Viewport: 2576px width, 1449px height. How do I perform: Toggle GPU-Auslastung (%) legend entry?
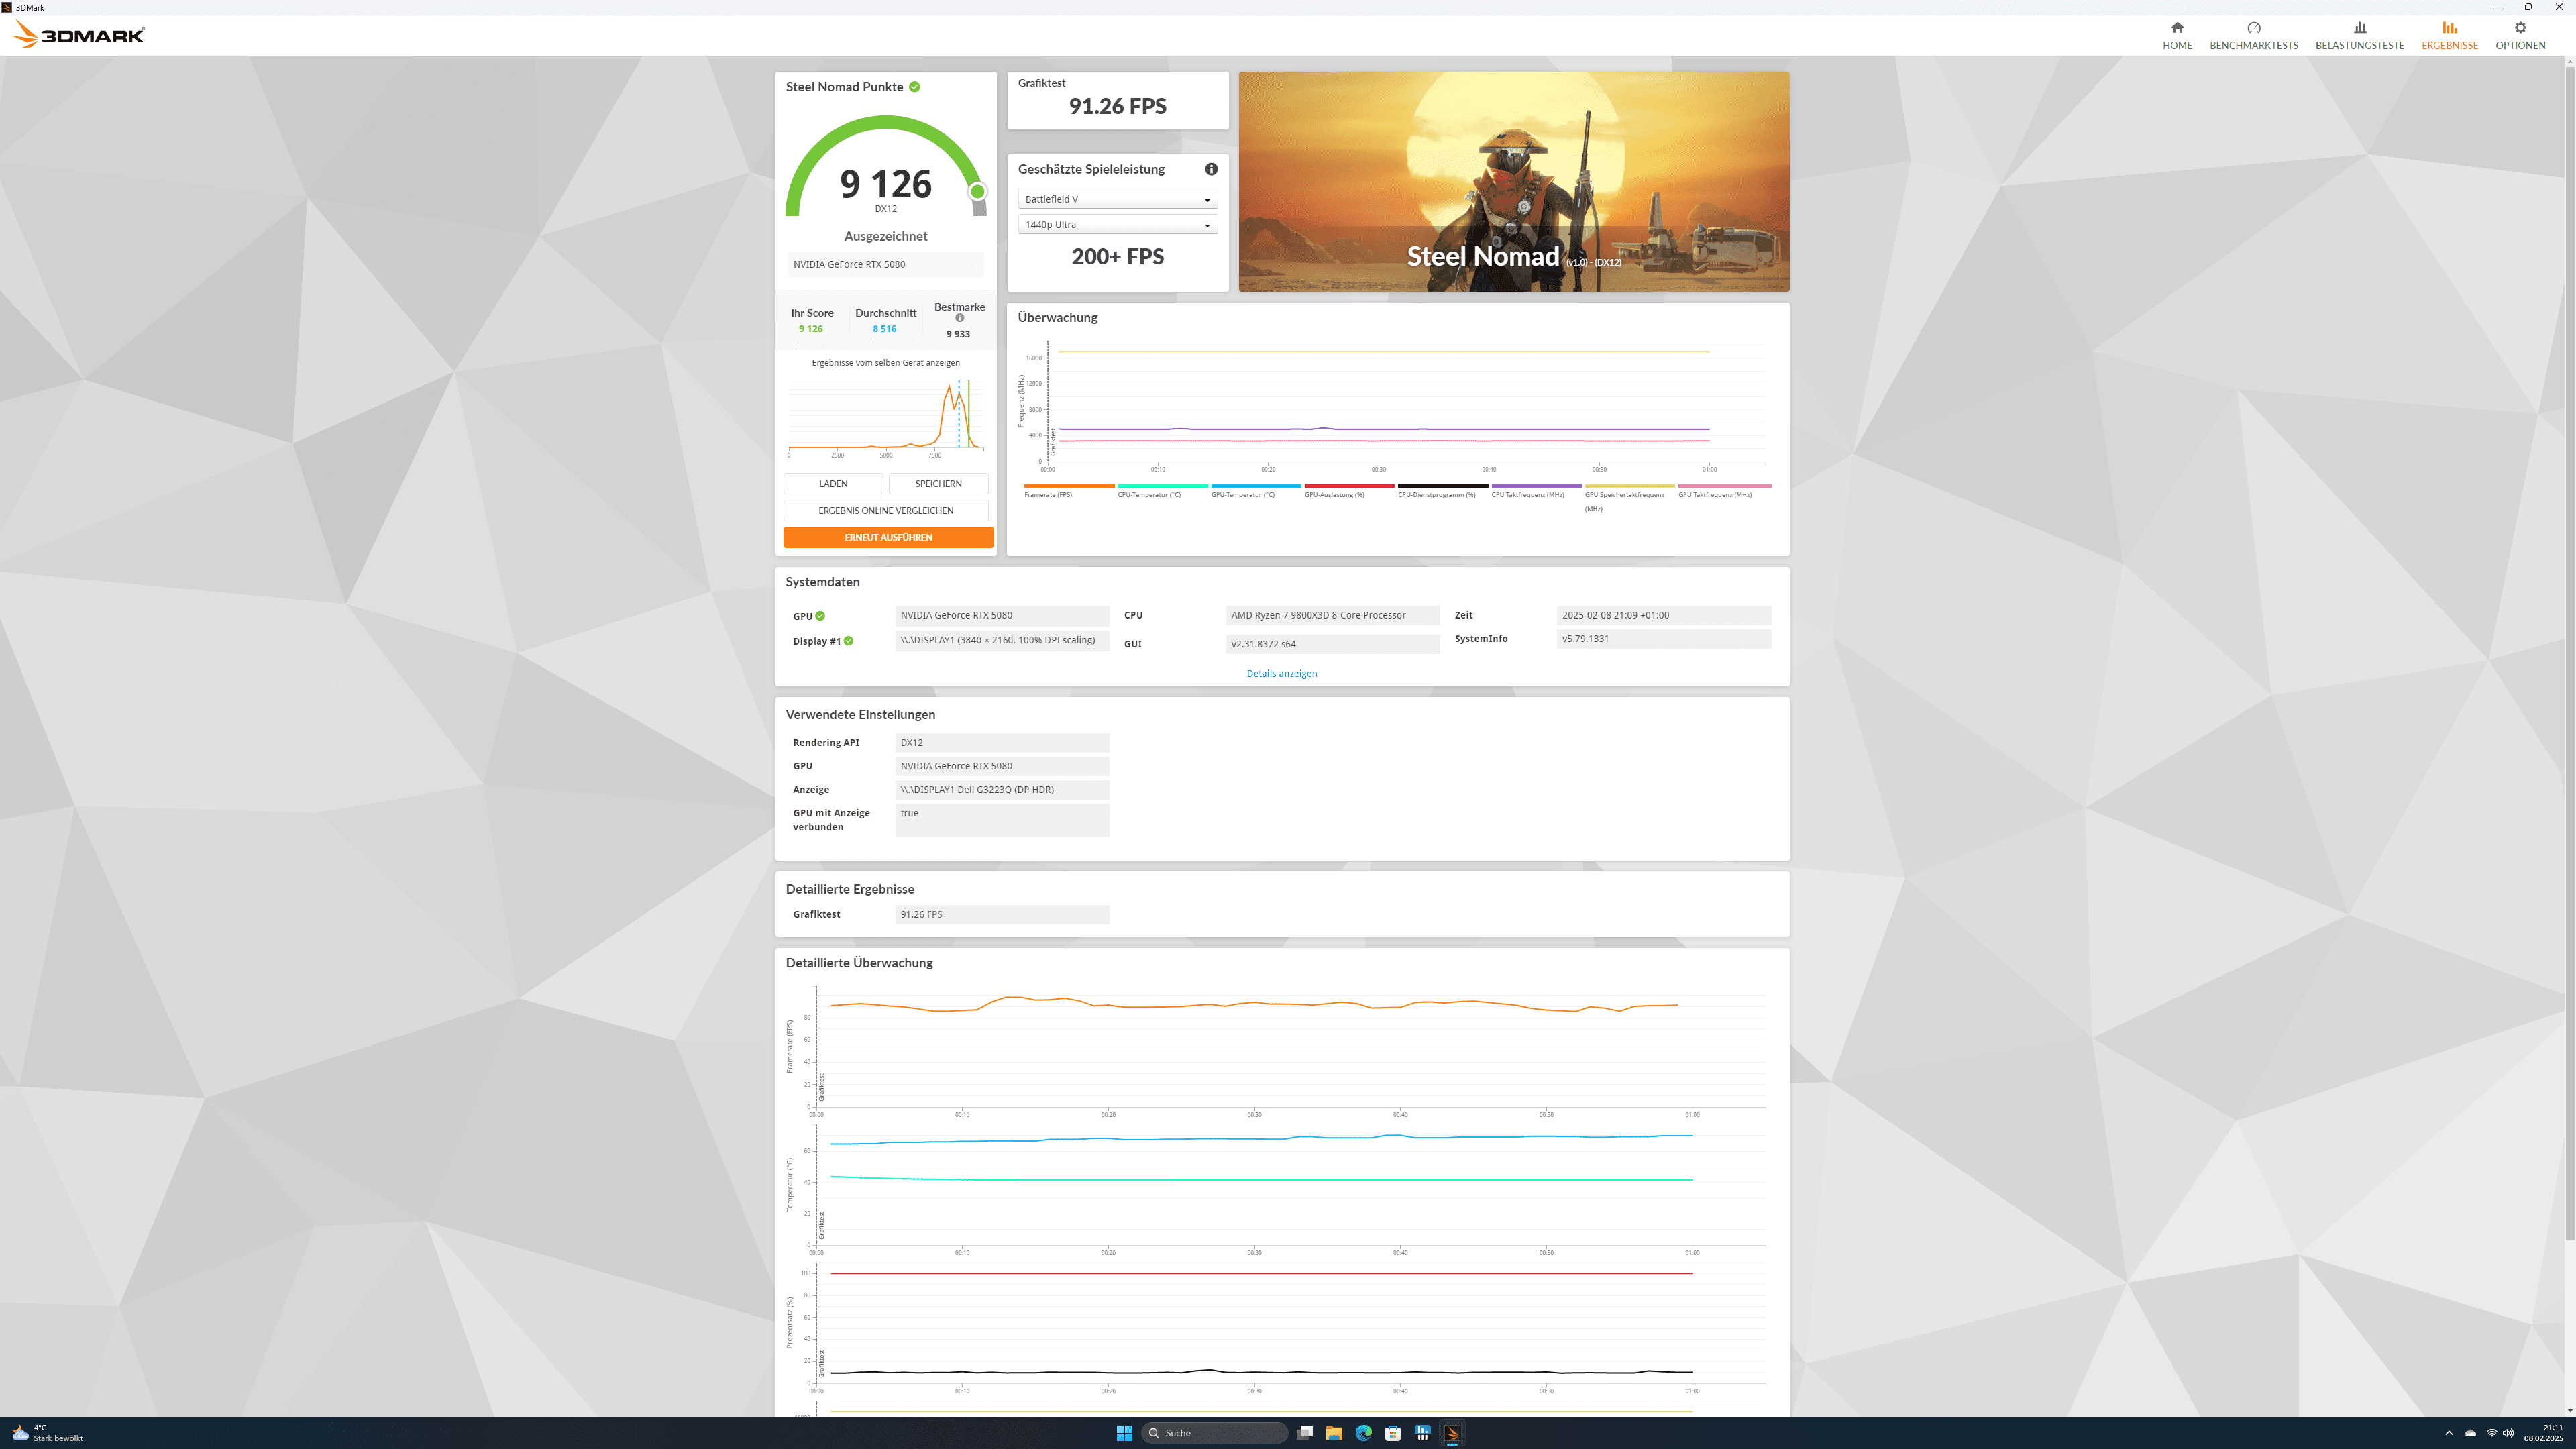click(x=1349, y=491)
